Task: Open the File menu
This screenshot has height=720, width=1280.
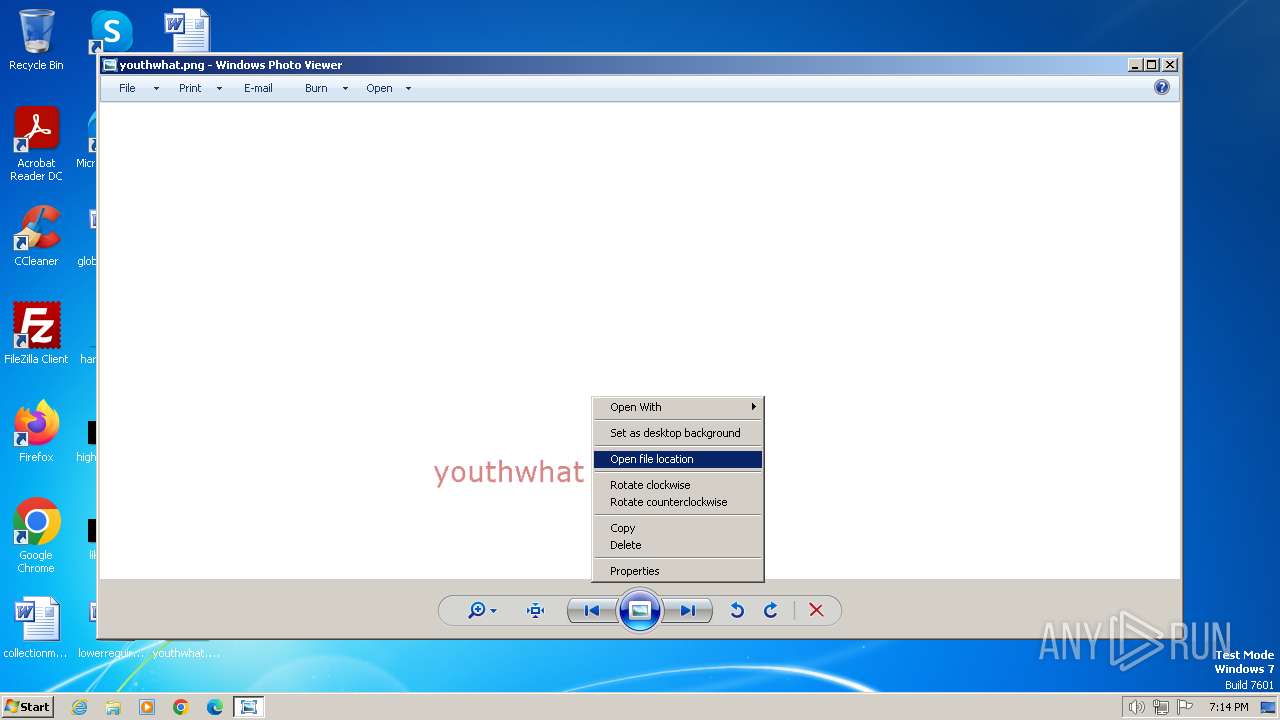Action: (127, 88)
